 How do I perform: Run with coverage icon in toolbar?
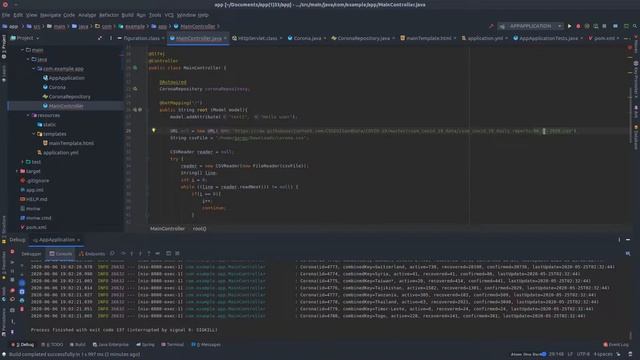[x=587, y=26]
